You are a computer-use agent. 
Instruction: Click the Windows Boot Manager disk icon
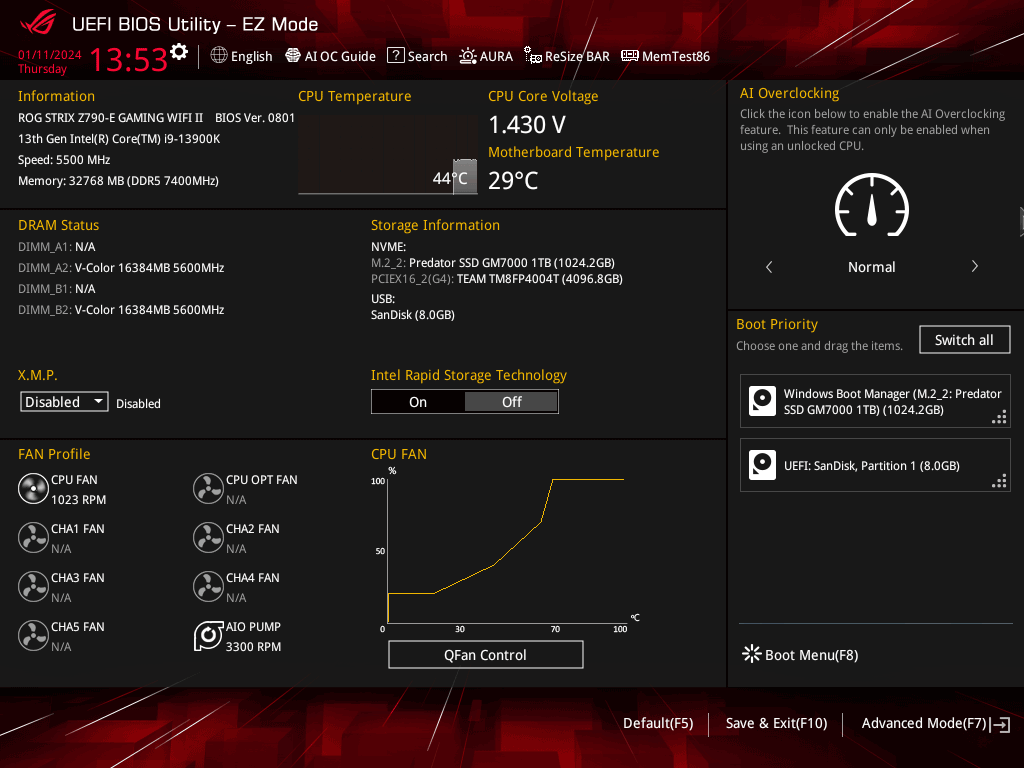click(762, 401)
